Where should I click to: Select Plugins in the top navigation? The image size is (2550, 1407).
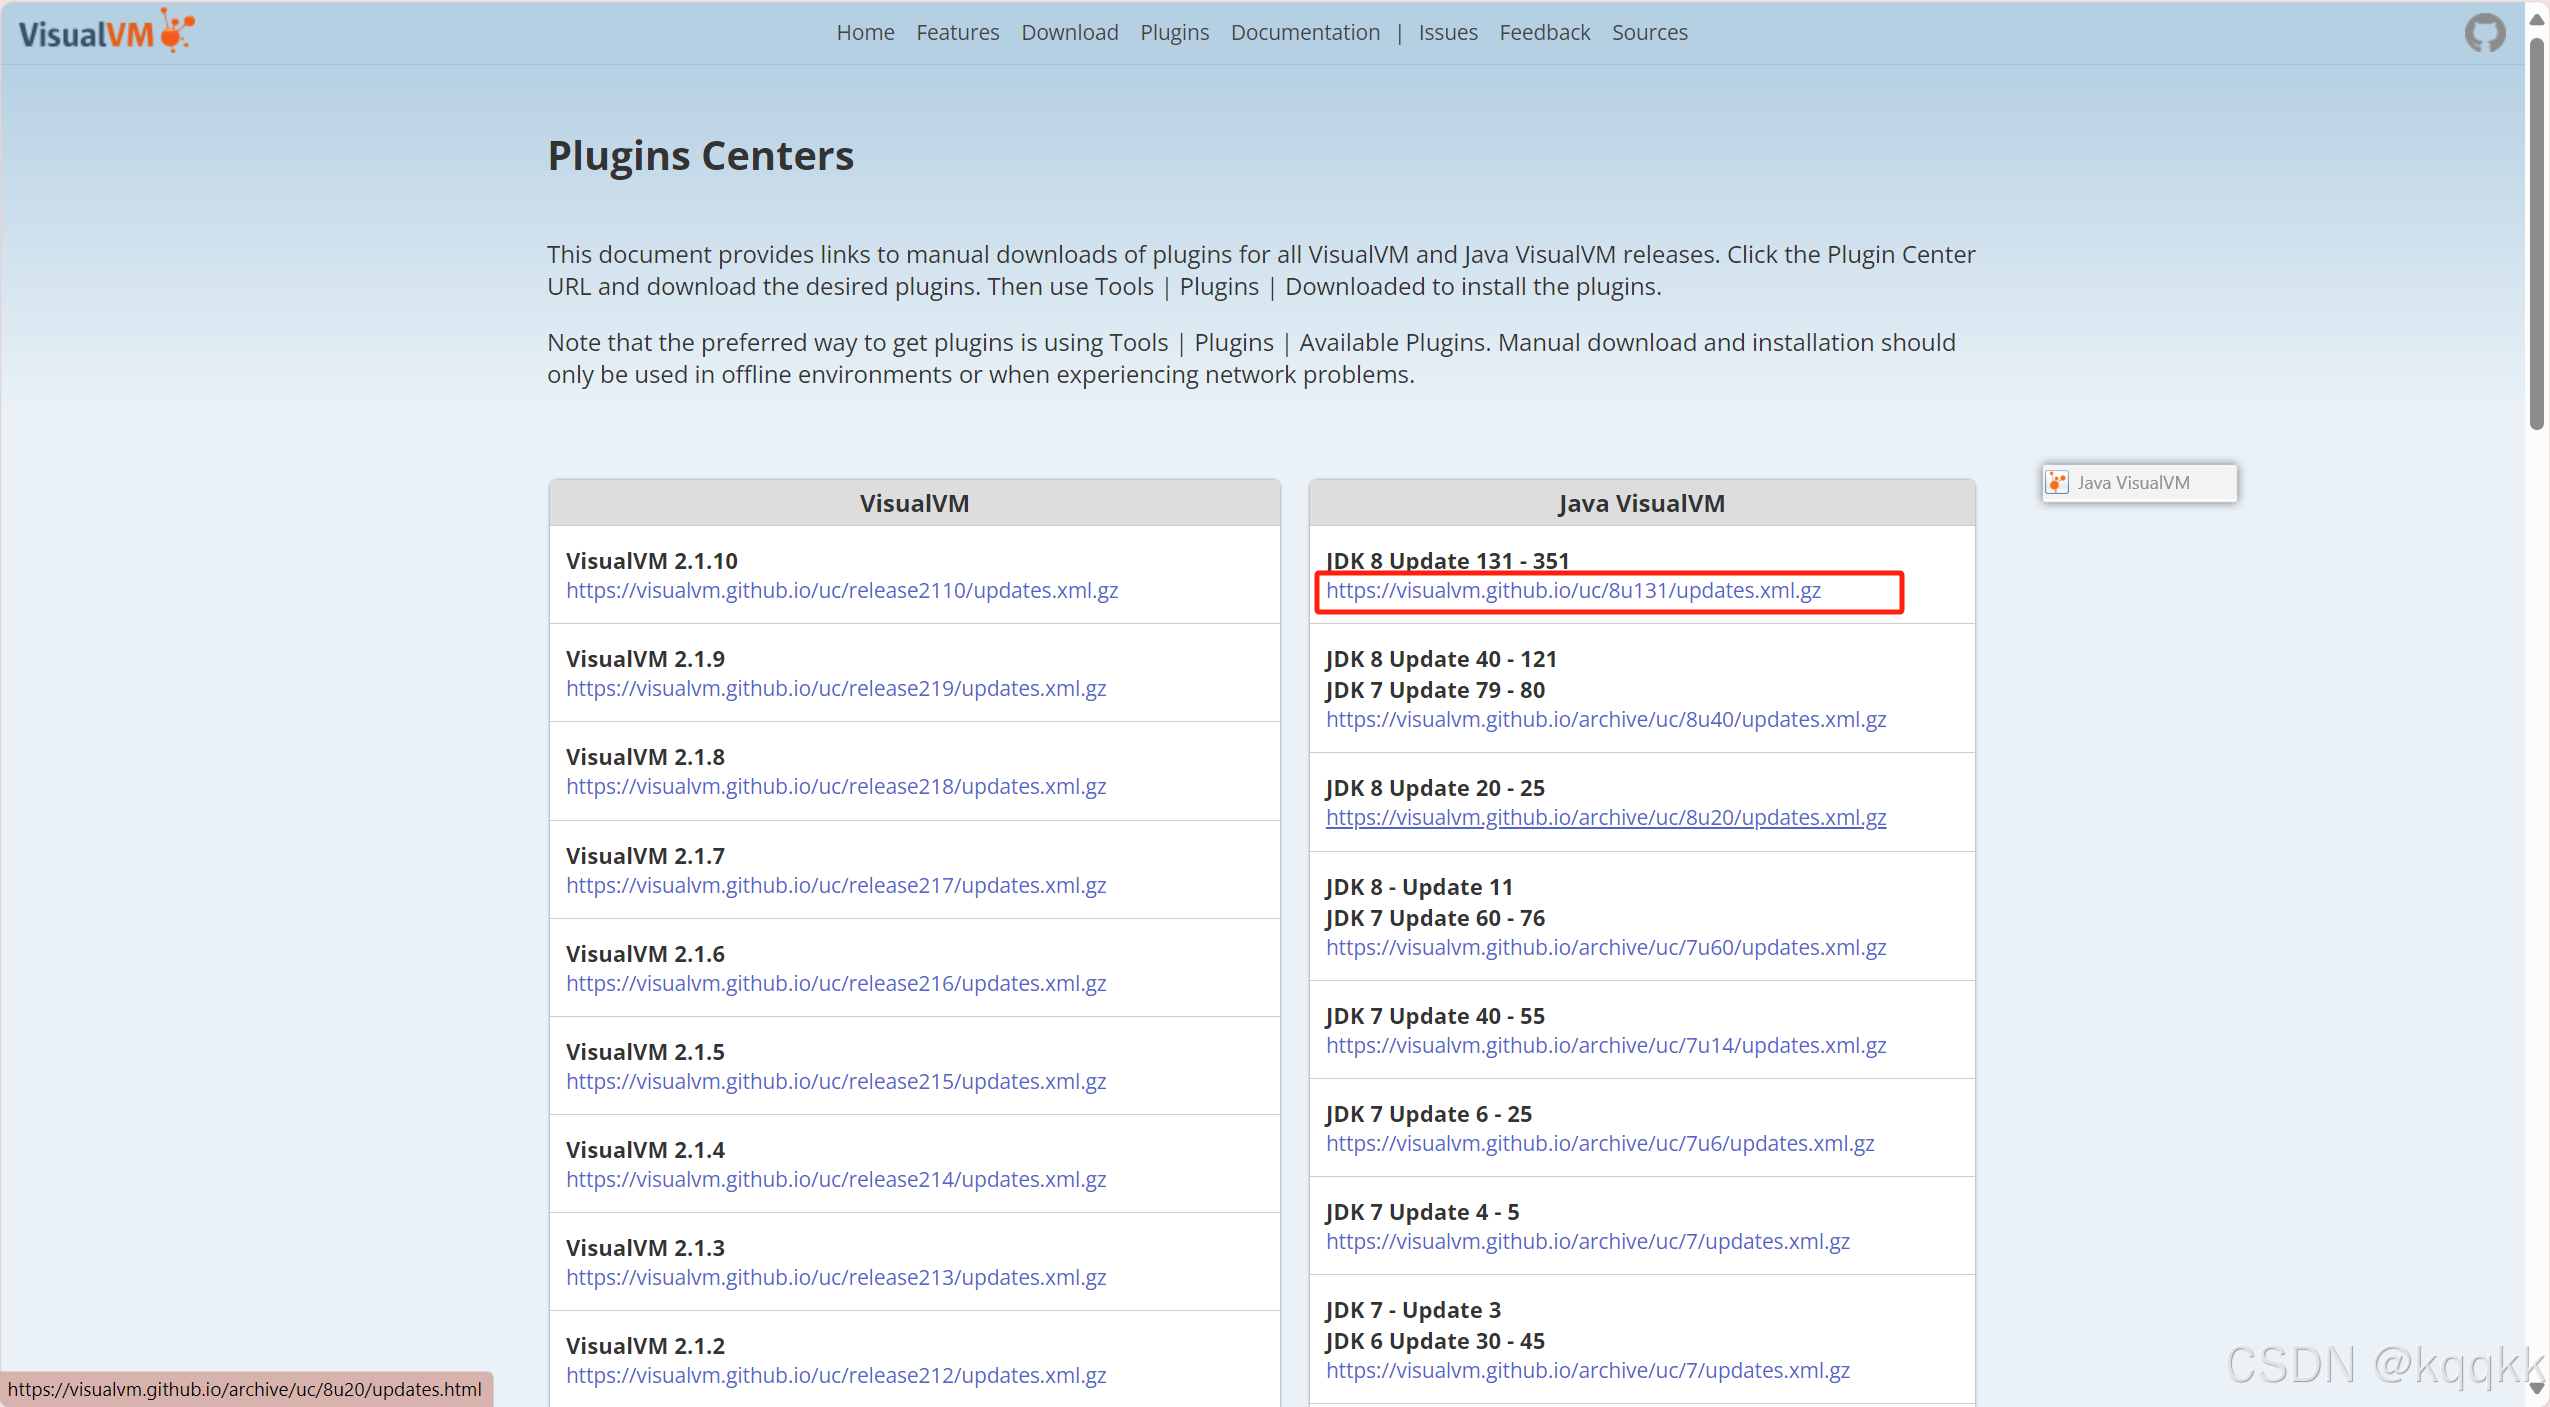[1174, 33]
